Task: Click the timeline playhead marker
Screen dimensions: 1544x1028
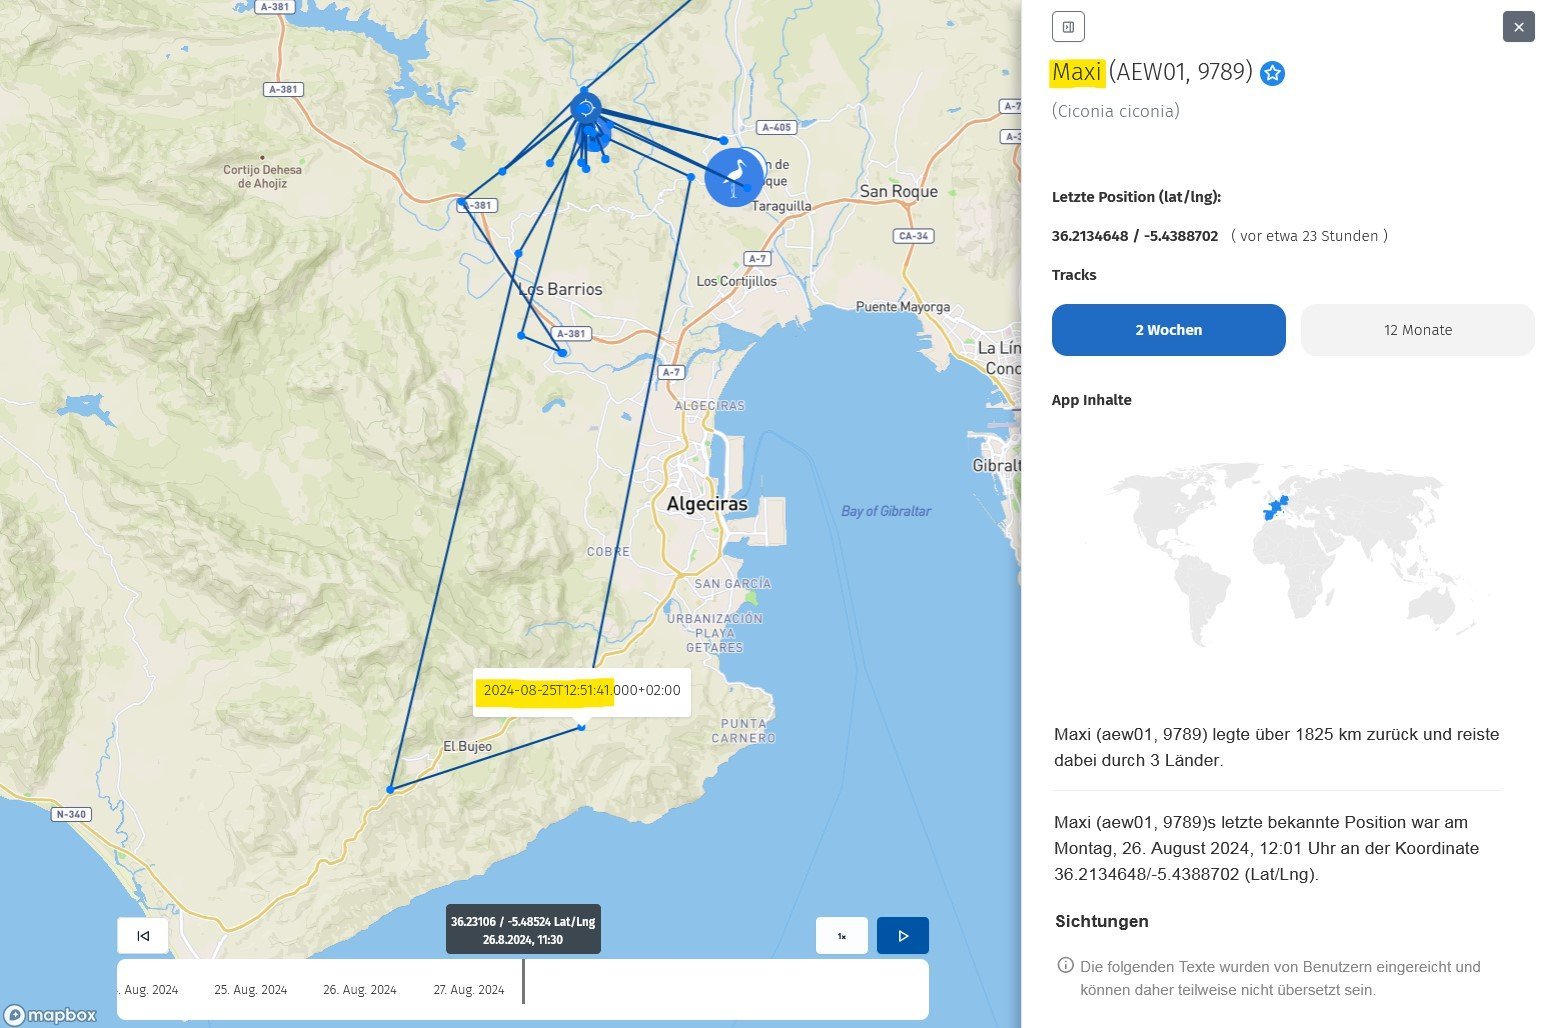Action: pos(523,981)
